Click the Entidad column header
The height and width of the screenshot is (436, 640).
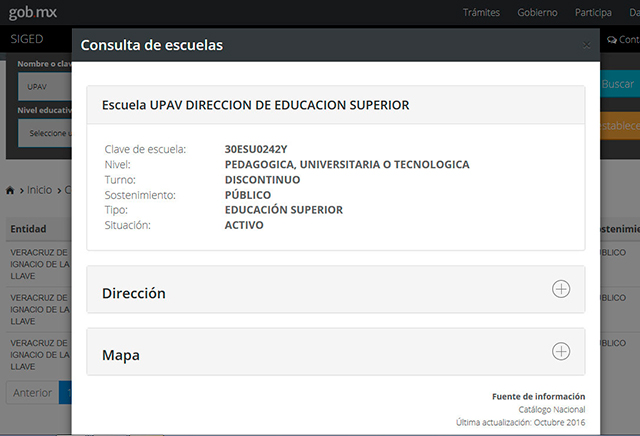28,229
